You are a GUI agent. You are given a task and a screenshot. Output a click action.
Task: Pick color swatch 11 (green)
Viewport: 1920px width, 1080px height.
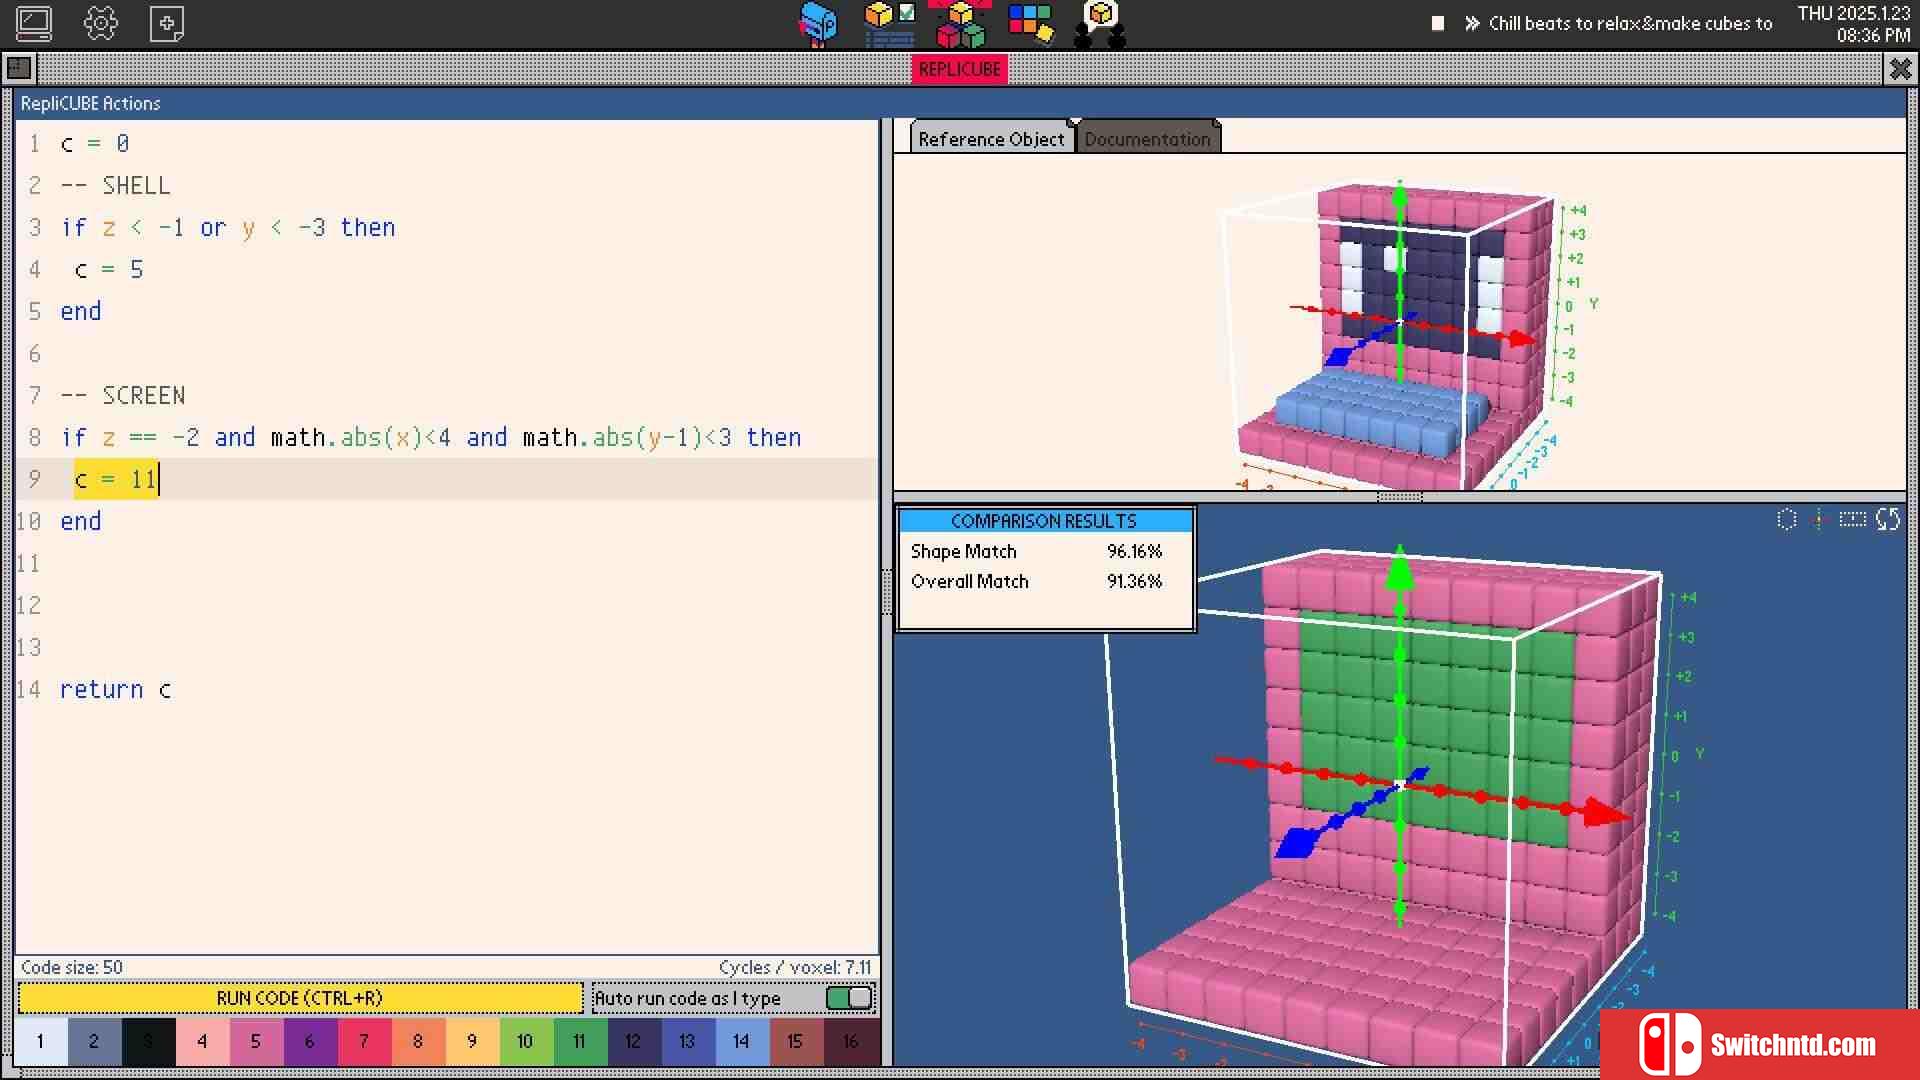click(x=580, y=1041)
